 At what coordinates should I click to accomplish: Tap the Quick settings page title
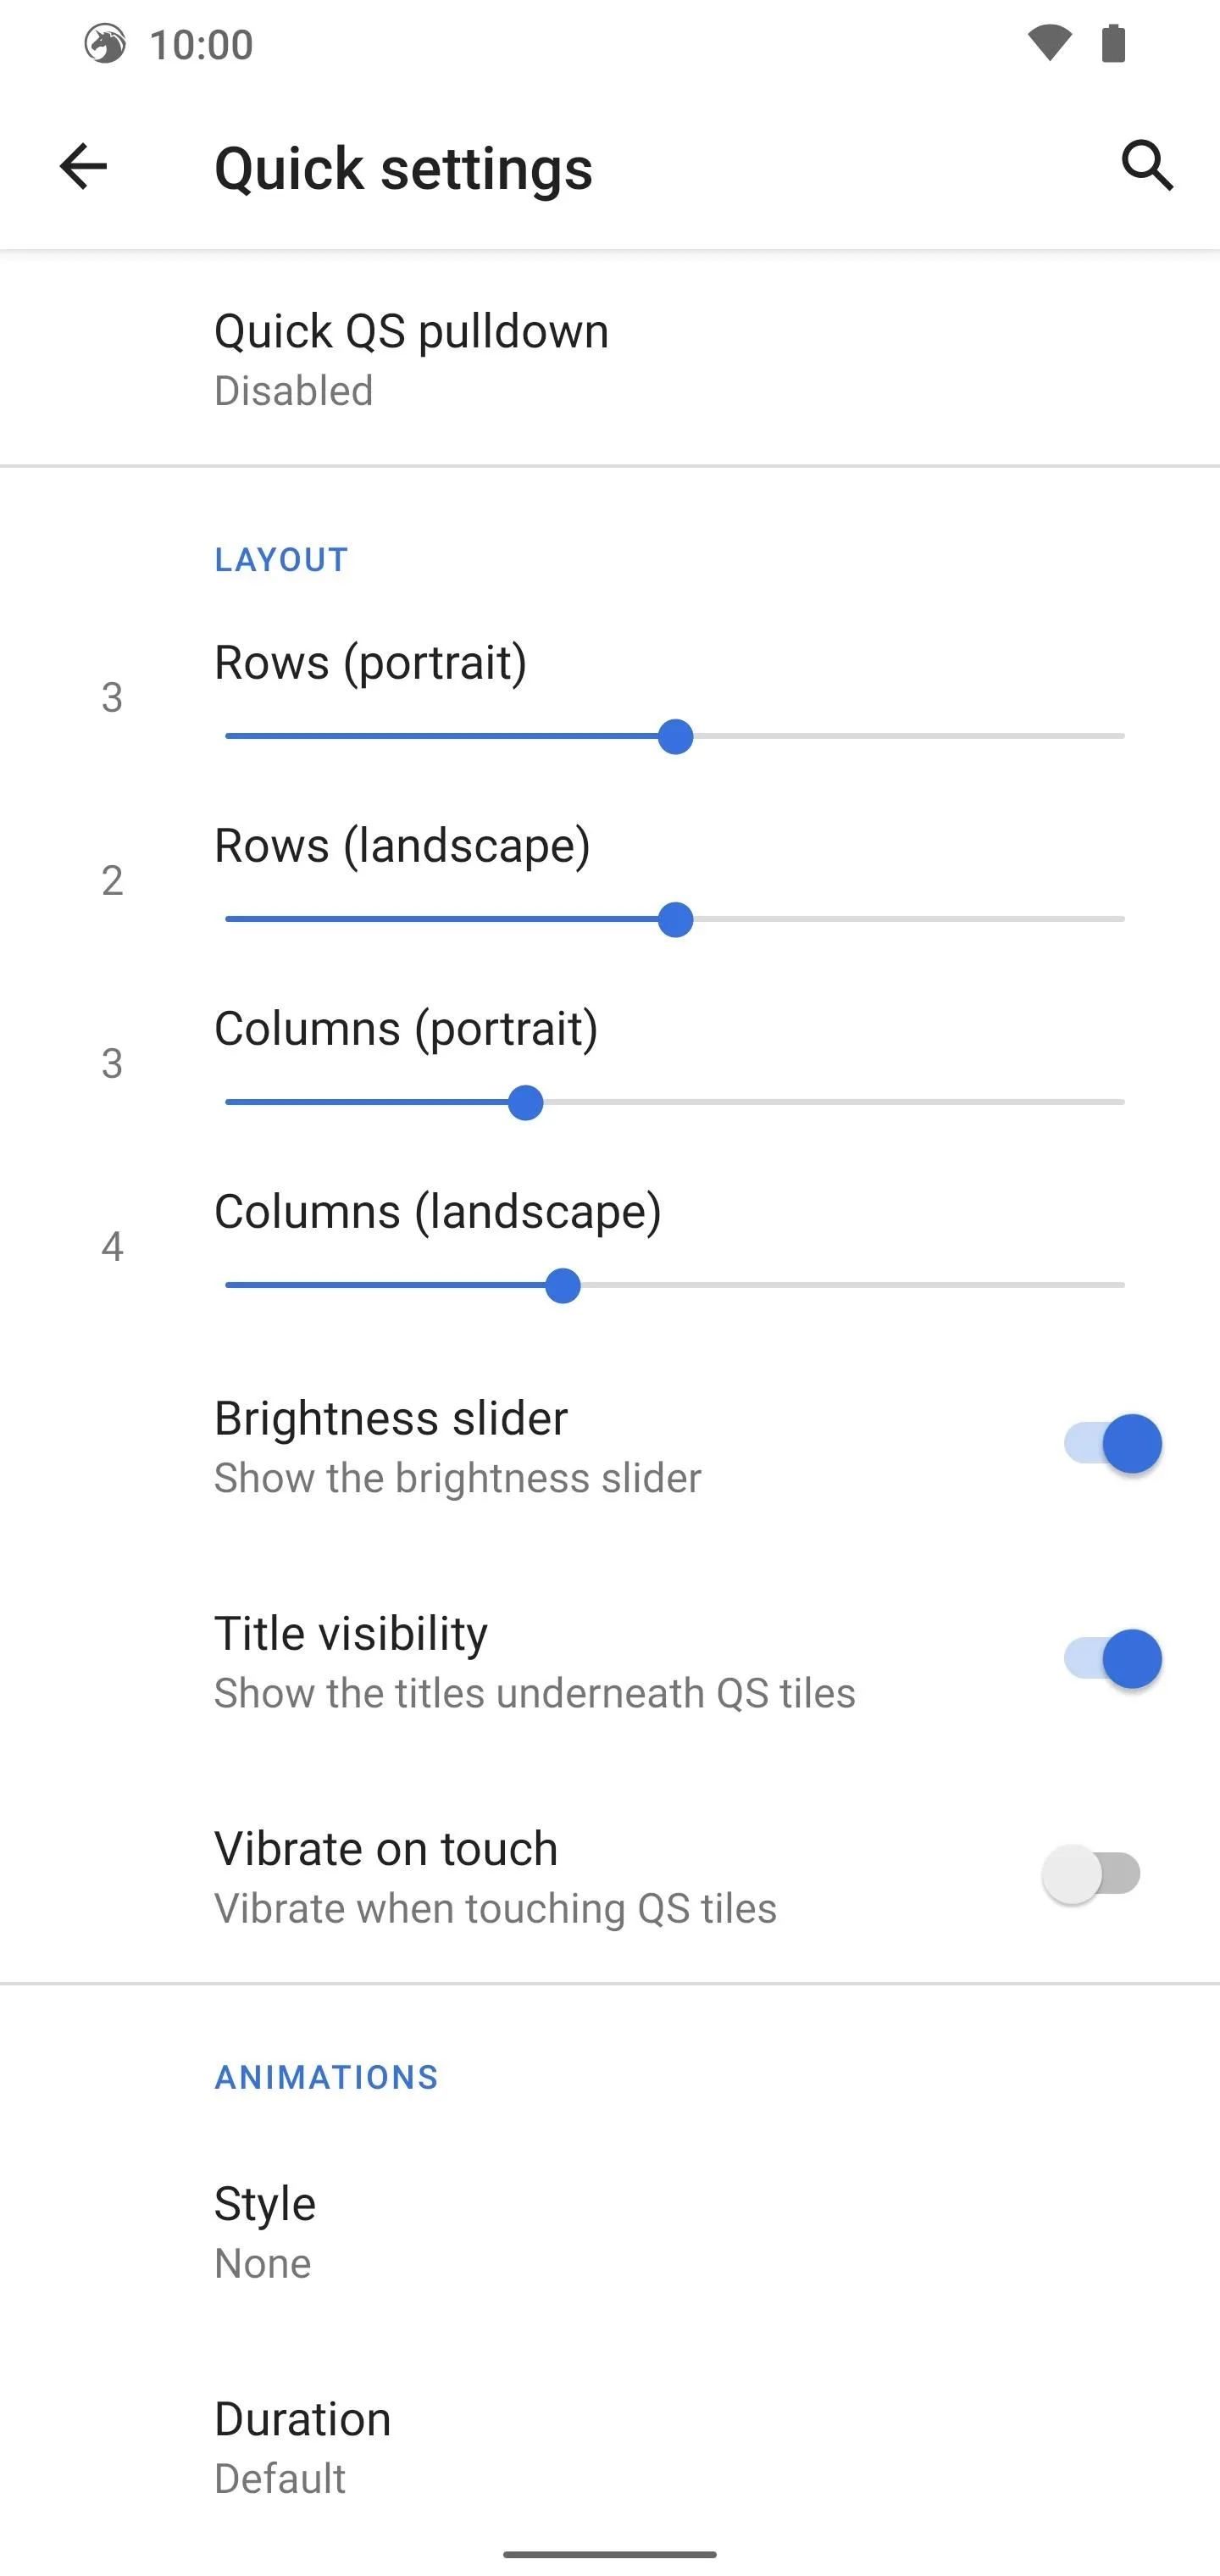click(x=403, y=168)
